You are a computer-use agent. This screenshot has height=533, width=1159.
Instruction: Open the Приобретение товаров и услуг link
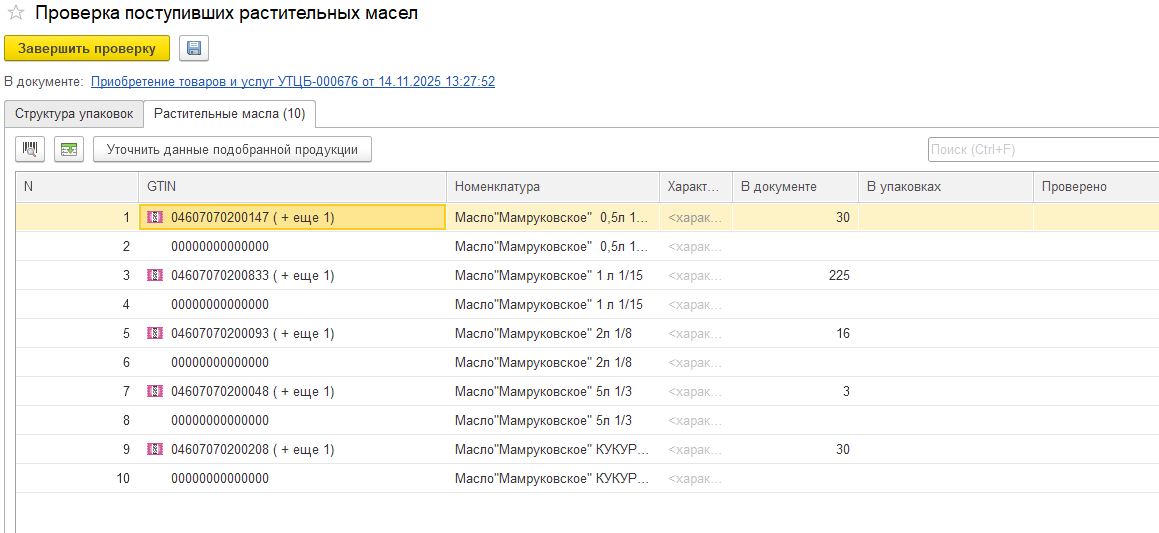pyautogui.click(x=292, y=82)
